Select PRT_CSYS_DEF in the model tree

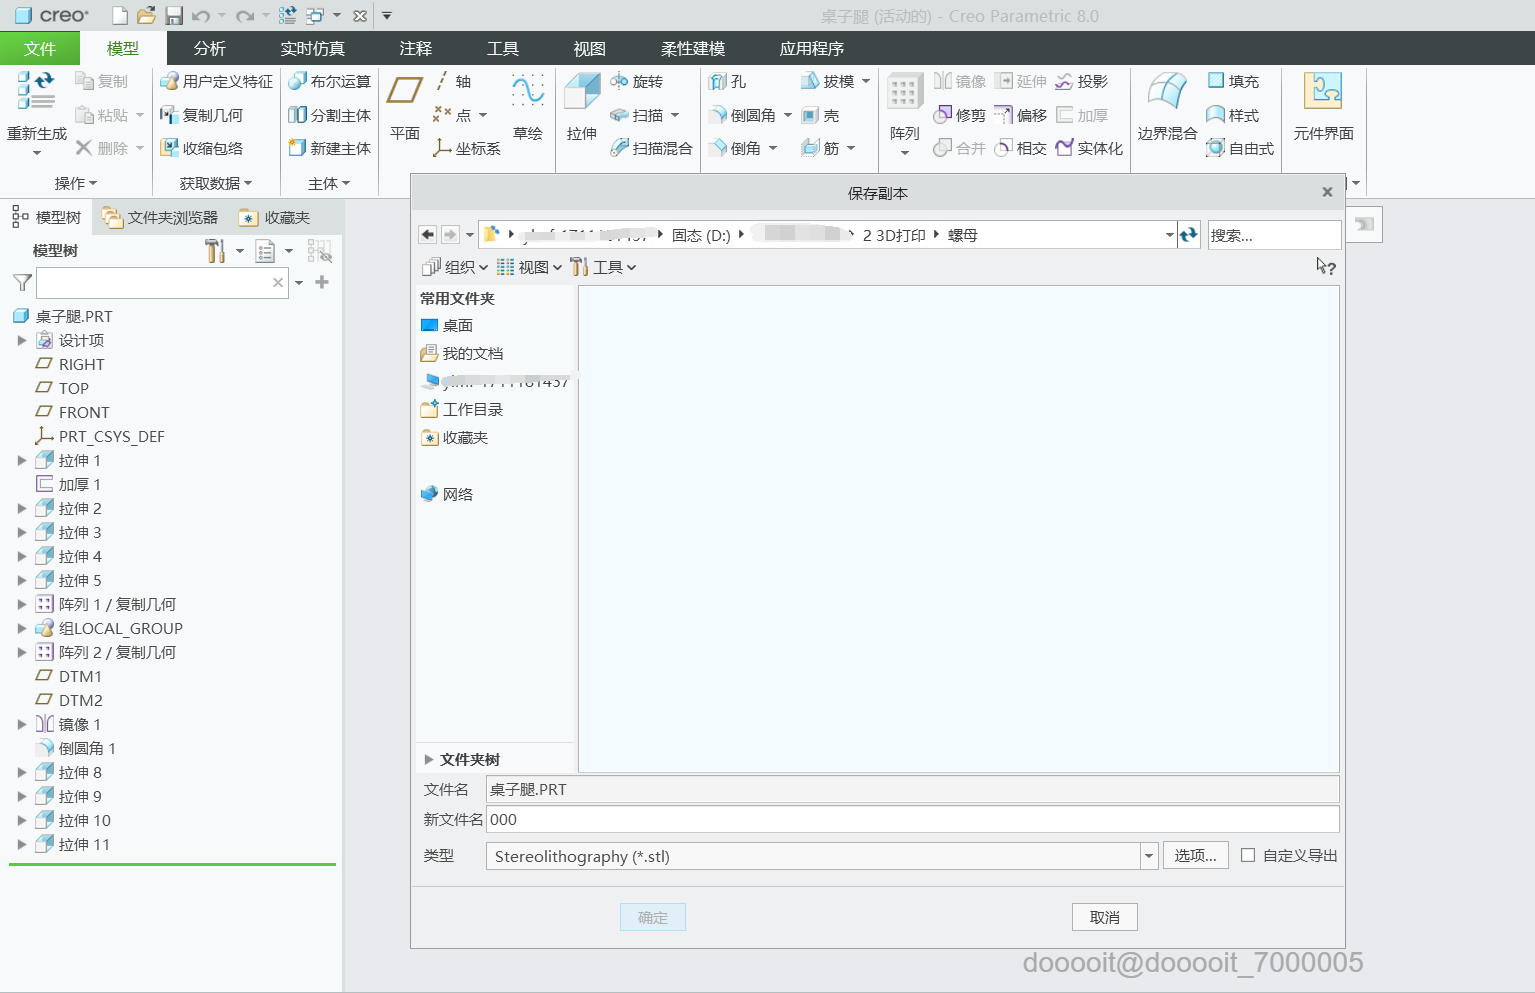(100, 436)
